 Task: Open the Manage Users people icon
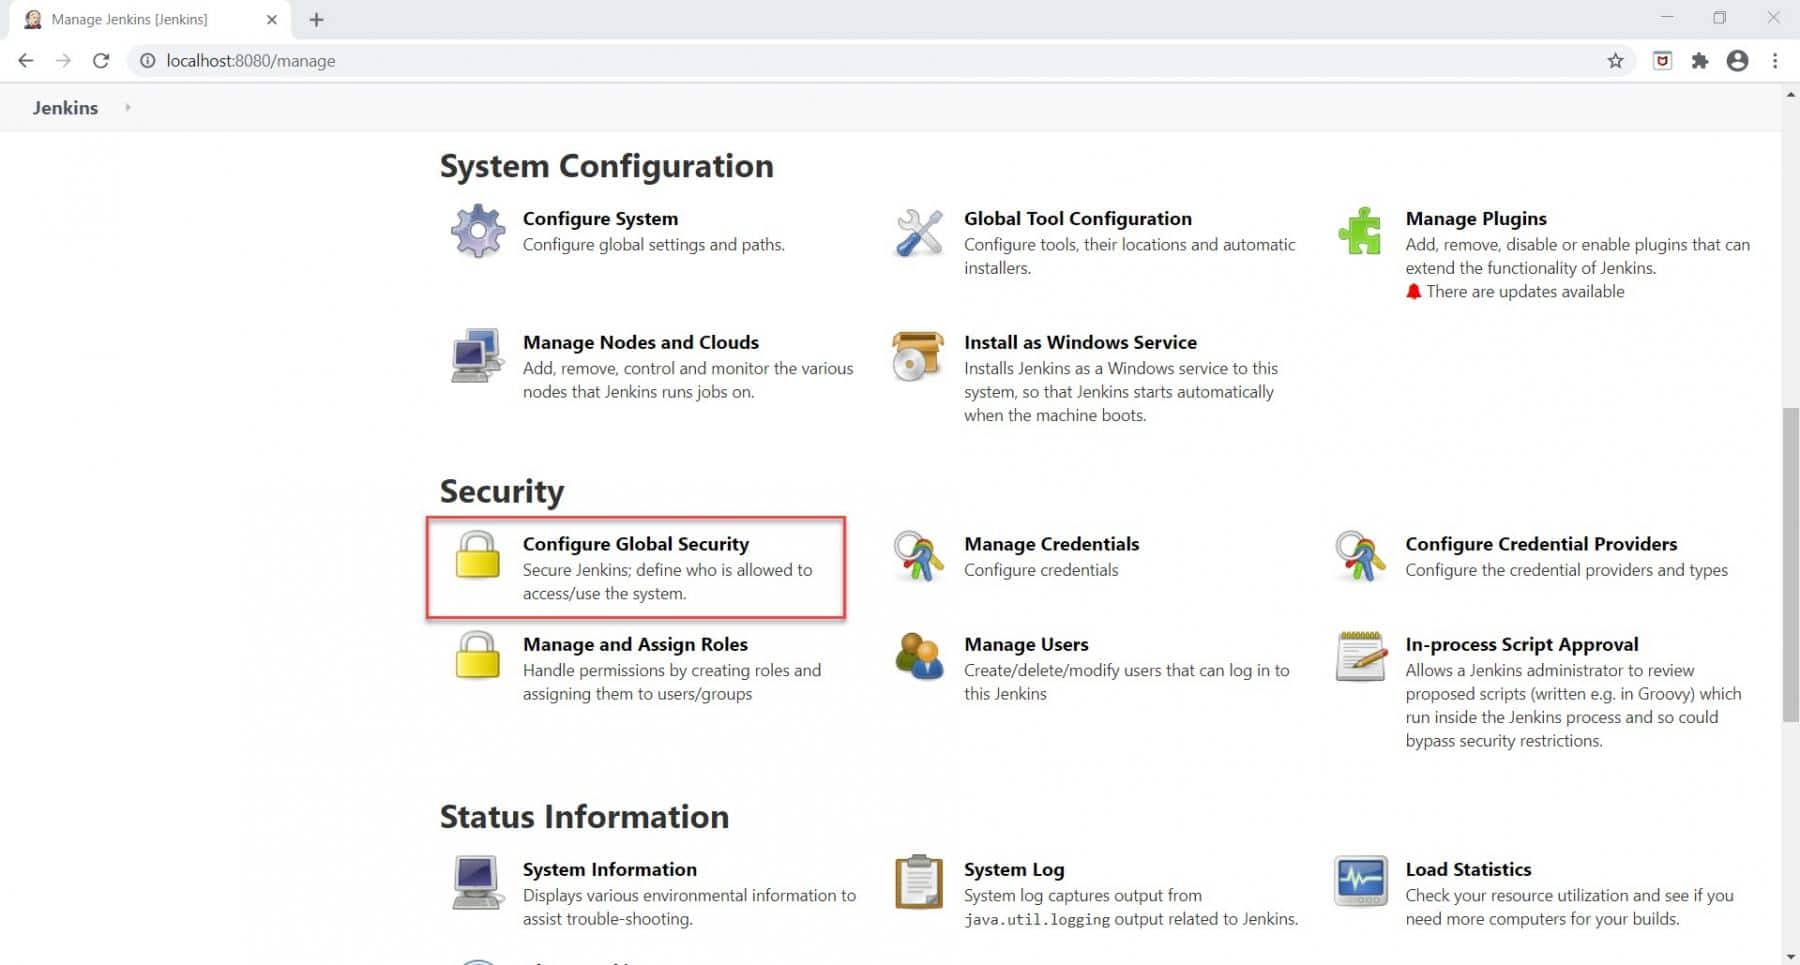coord(917,658)
